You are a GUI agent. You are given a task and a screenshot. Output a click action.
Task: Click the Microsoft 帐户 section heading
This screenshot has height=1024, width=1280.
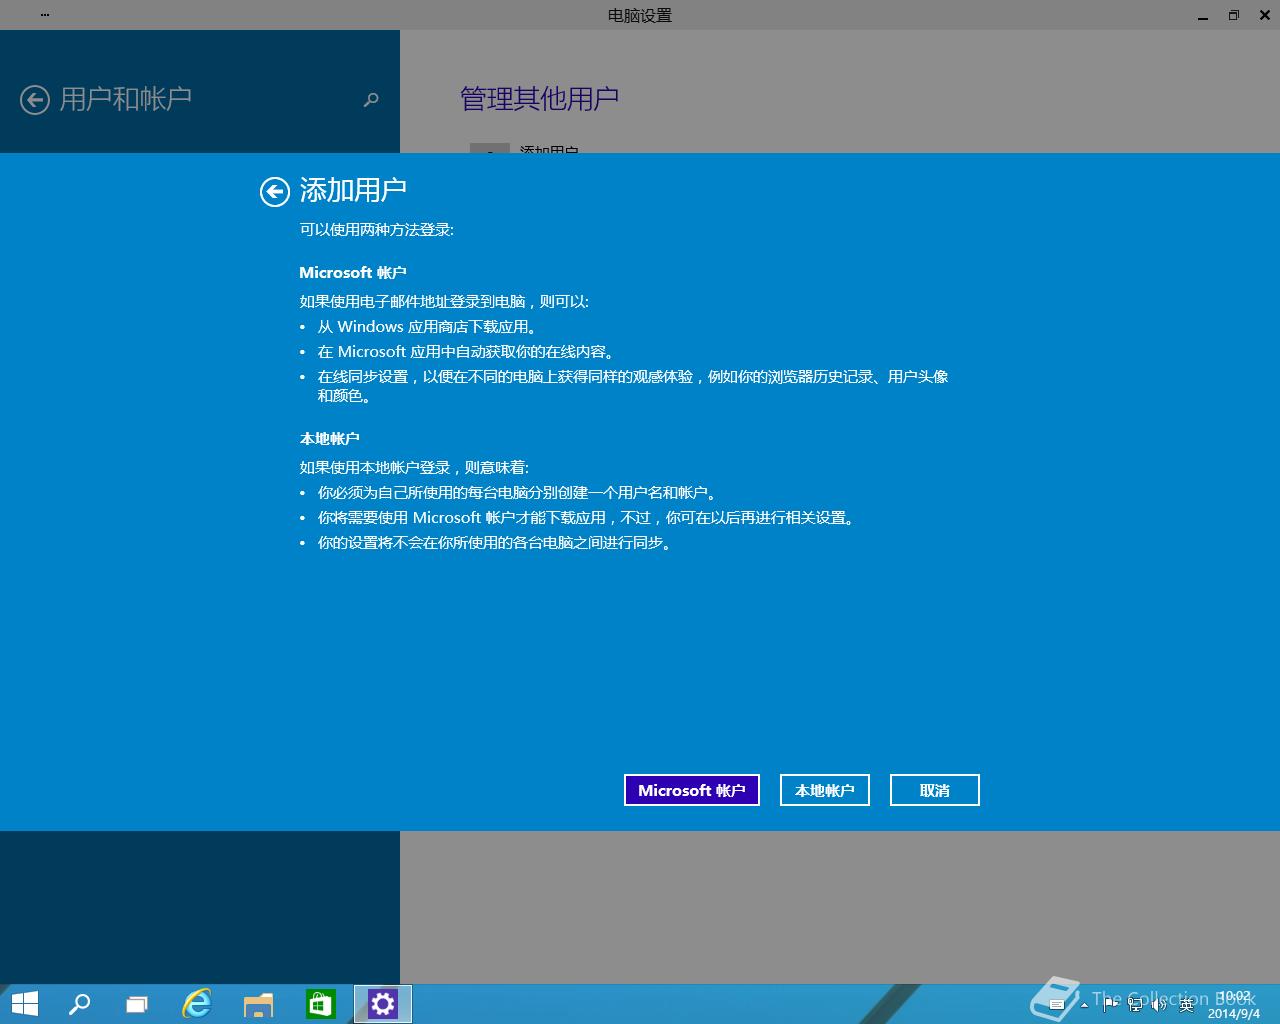click(x=352, y=273)
